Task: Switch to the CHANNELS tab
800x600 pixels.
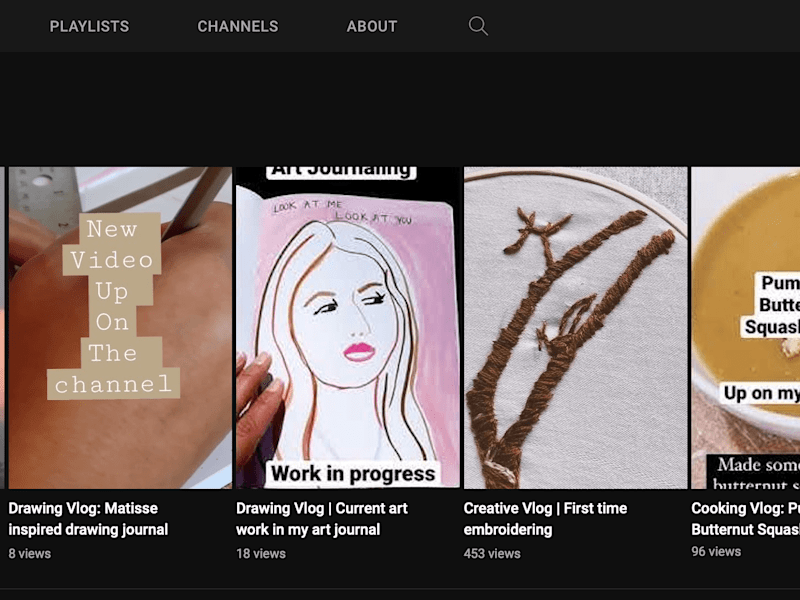Action: coord(238,27)
